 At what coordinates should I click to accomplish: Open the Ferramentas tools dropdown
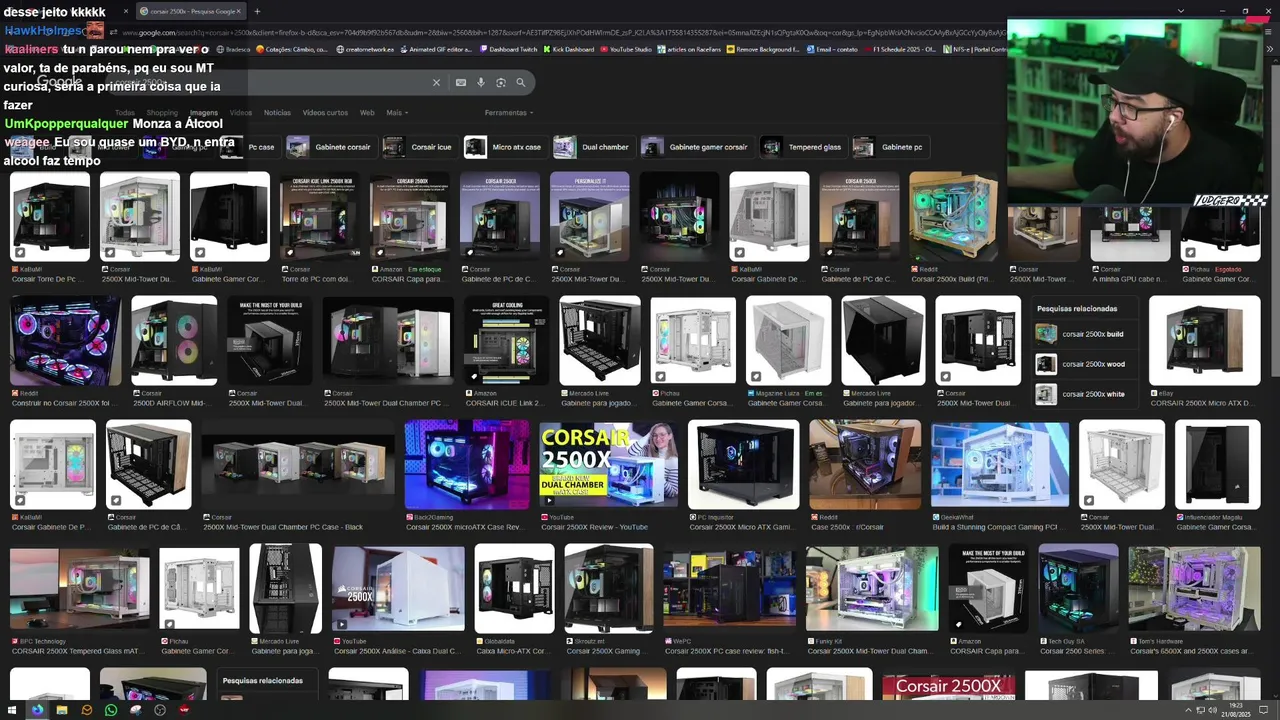click(507, 113)
